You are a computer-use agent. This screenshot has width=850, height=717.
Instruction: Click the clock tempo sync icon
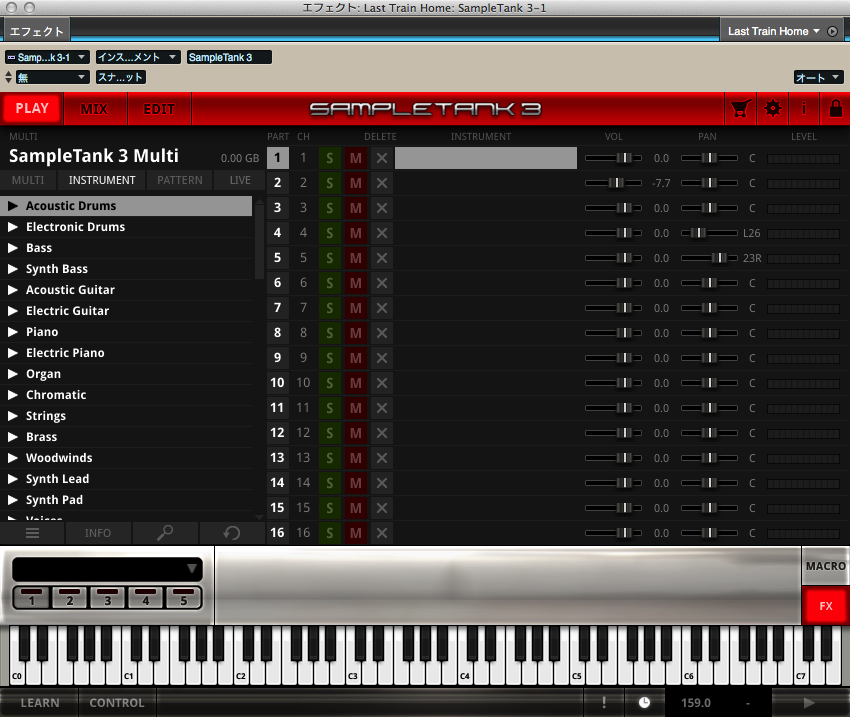644,703
